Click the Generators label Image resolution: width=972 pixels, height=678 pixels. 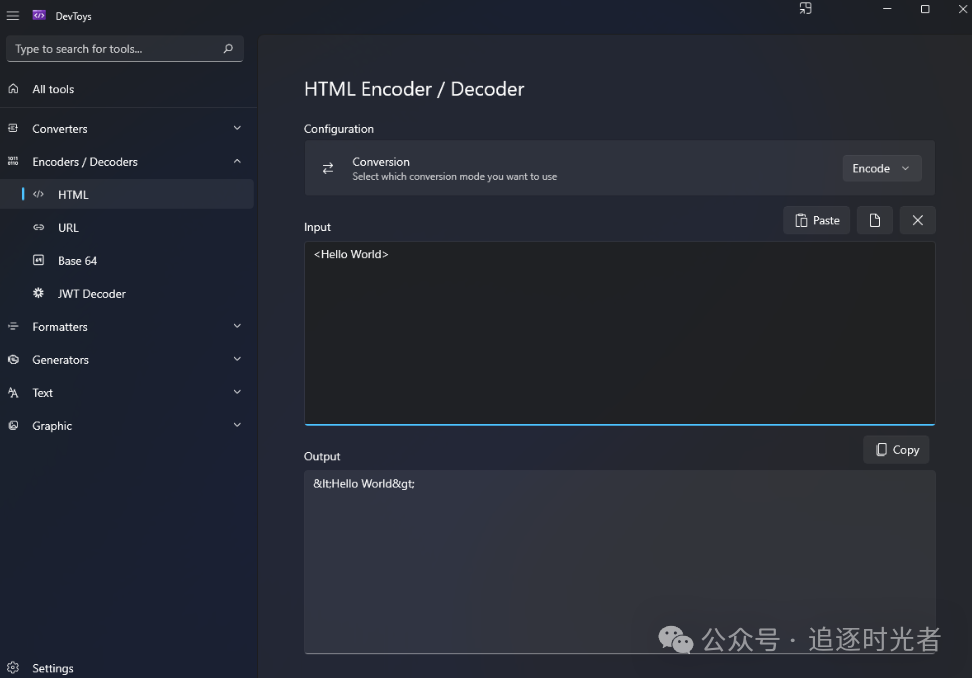60,359
